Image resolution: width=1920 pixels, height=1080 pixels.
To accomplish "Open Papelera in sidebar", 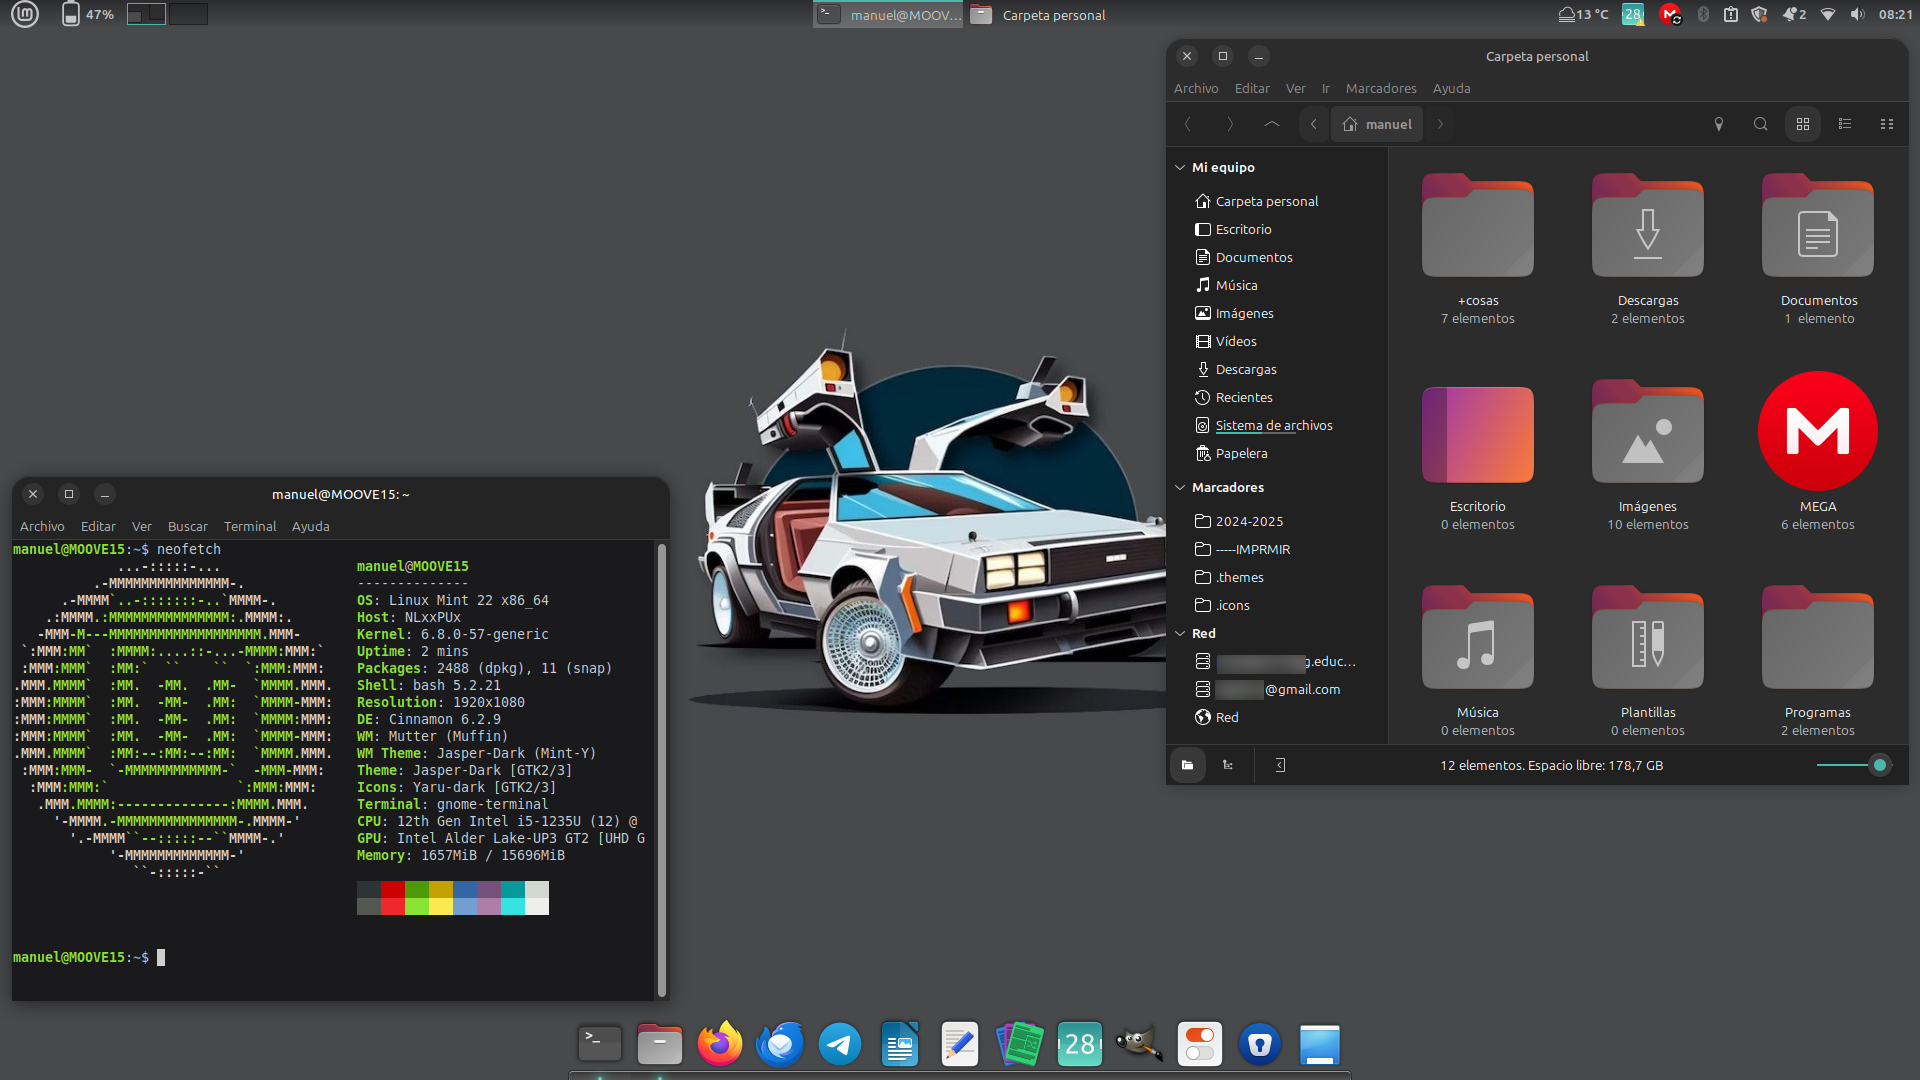I will pos(1242,453).
